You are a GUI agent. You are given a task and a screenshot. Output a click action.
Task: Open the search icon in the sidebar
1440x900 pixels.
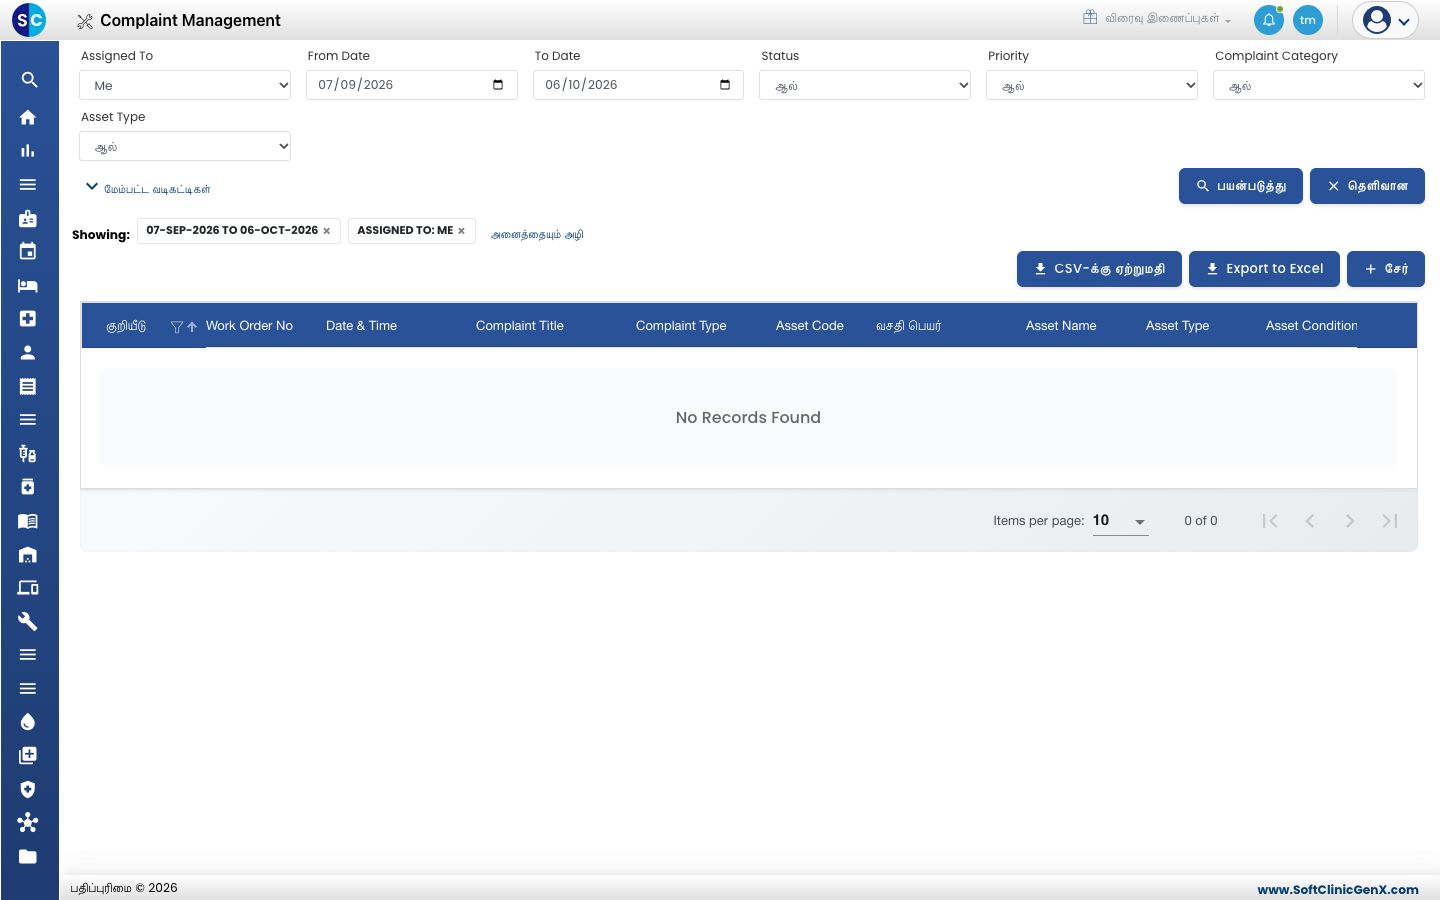(x=29, y=80)
